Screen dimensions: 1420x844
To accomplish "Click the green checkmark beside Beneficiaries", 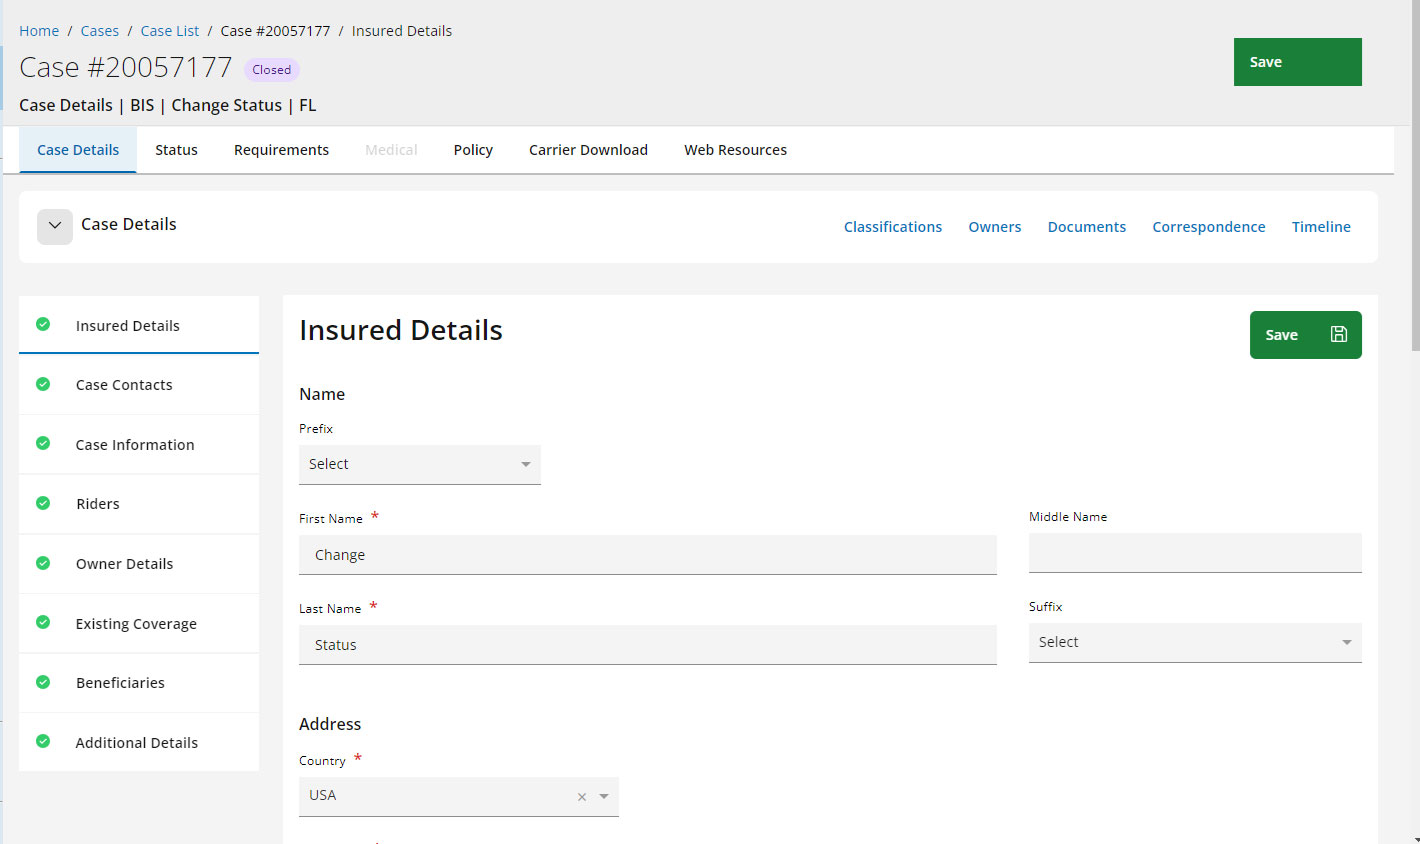I will click(43, 682).
